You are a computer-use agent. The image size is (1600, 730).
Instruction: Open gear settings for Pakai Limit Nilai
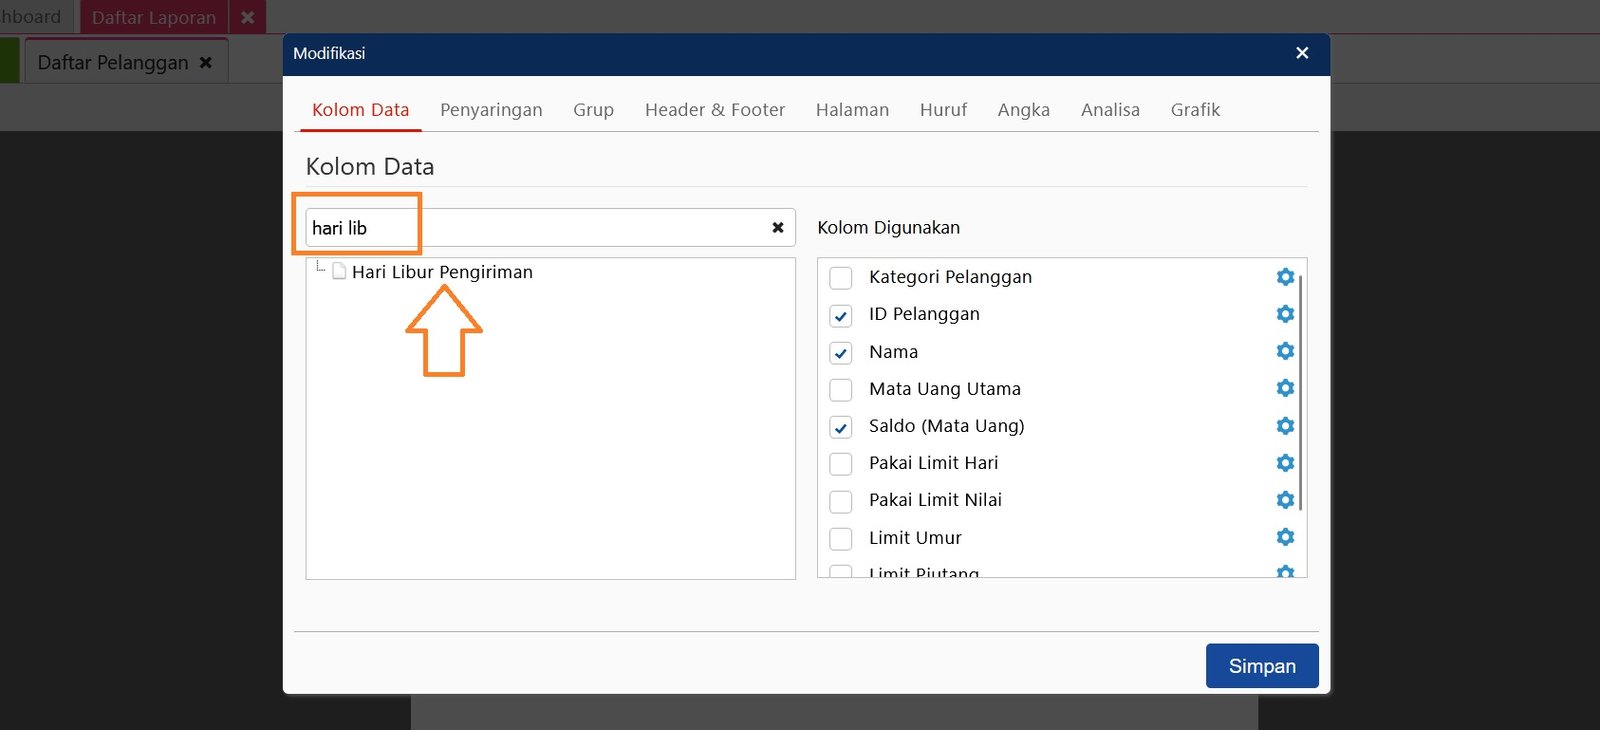pyautogui.click(x=1285, y=500)
